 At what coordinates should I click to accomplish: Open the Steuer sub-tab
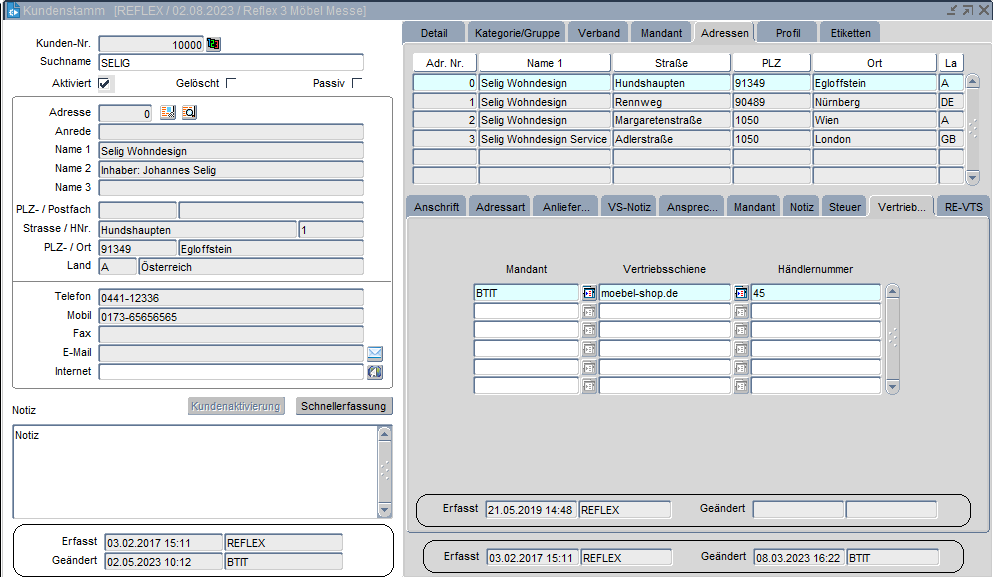pyautogui.click(x=845, y=207)
